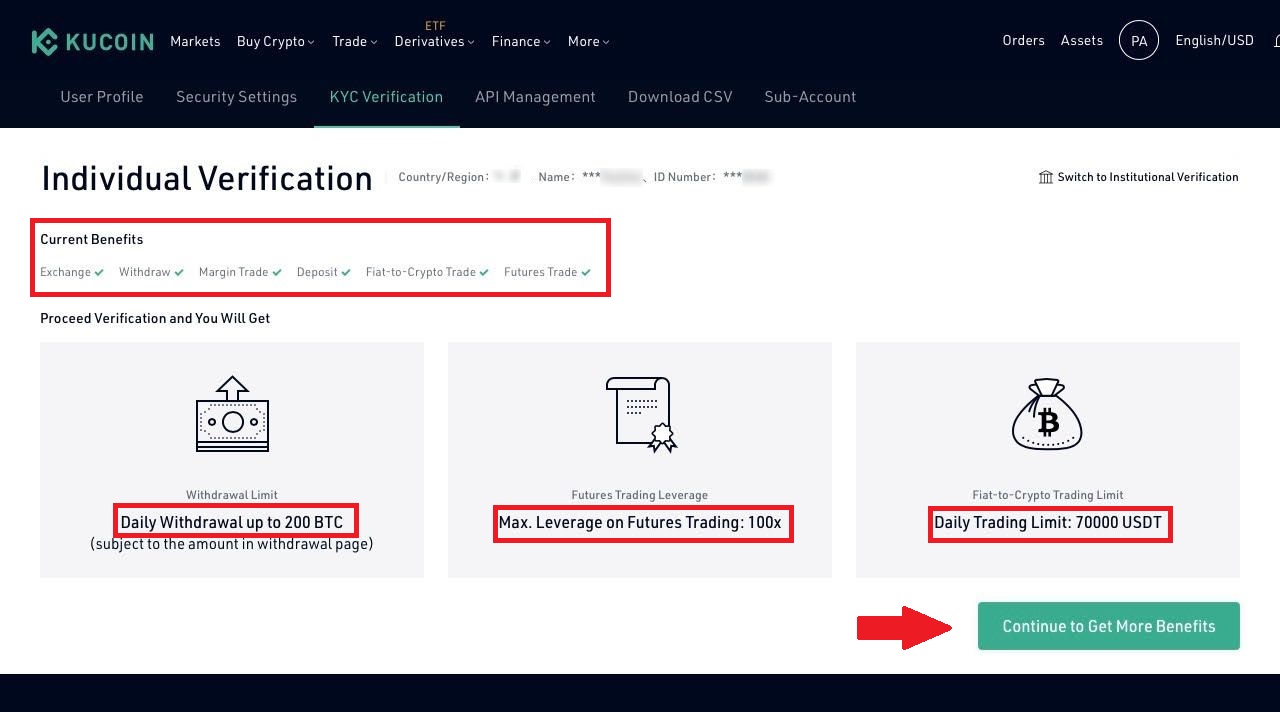Click Continue to Get More Benefits

coord(1108,626)
